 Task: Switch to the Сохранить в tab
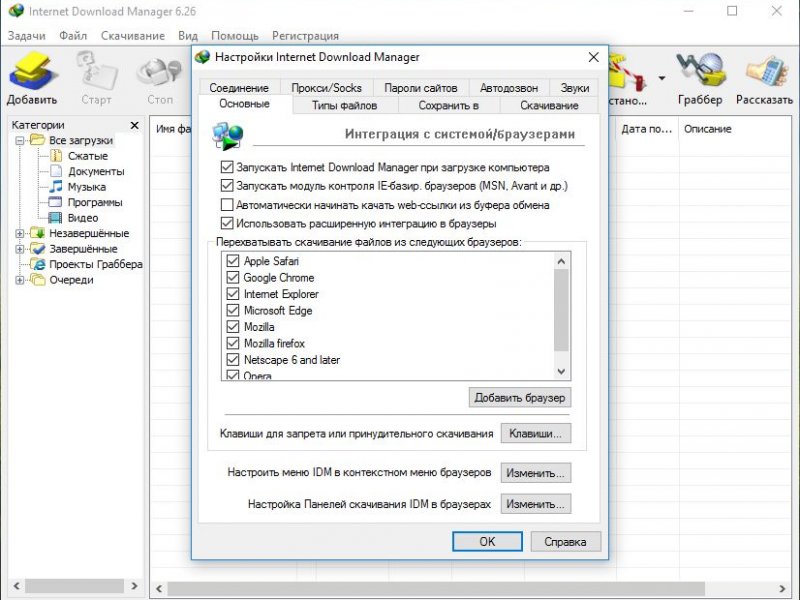(x=448, y=105)
